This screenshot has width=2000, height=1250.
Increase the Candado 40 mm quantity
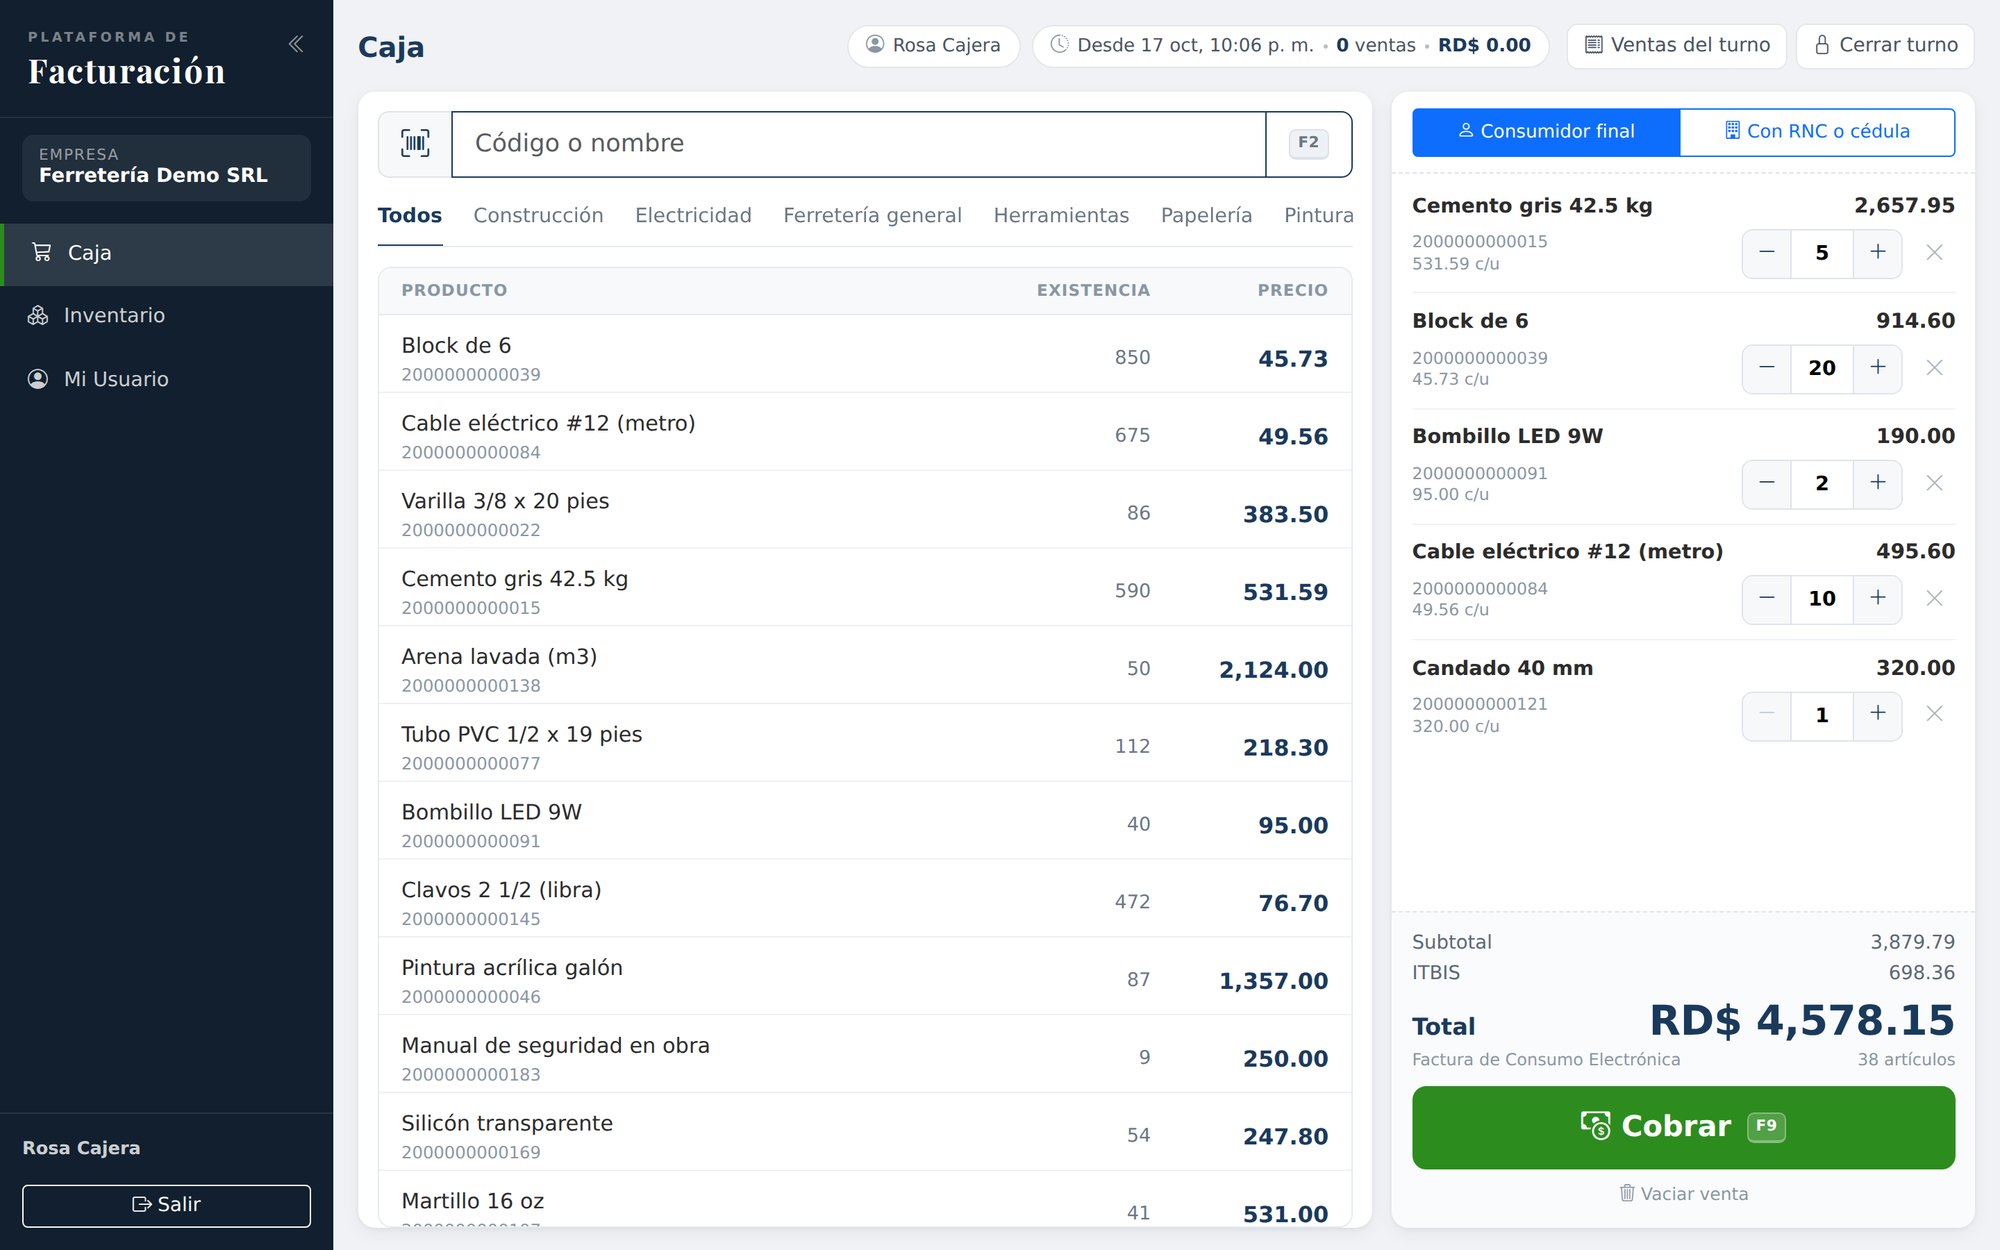(x=1877, y=714)
